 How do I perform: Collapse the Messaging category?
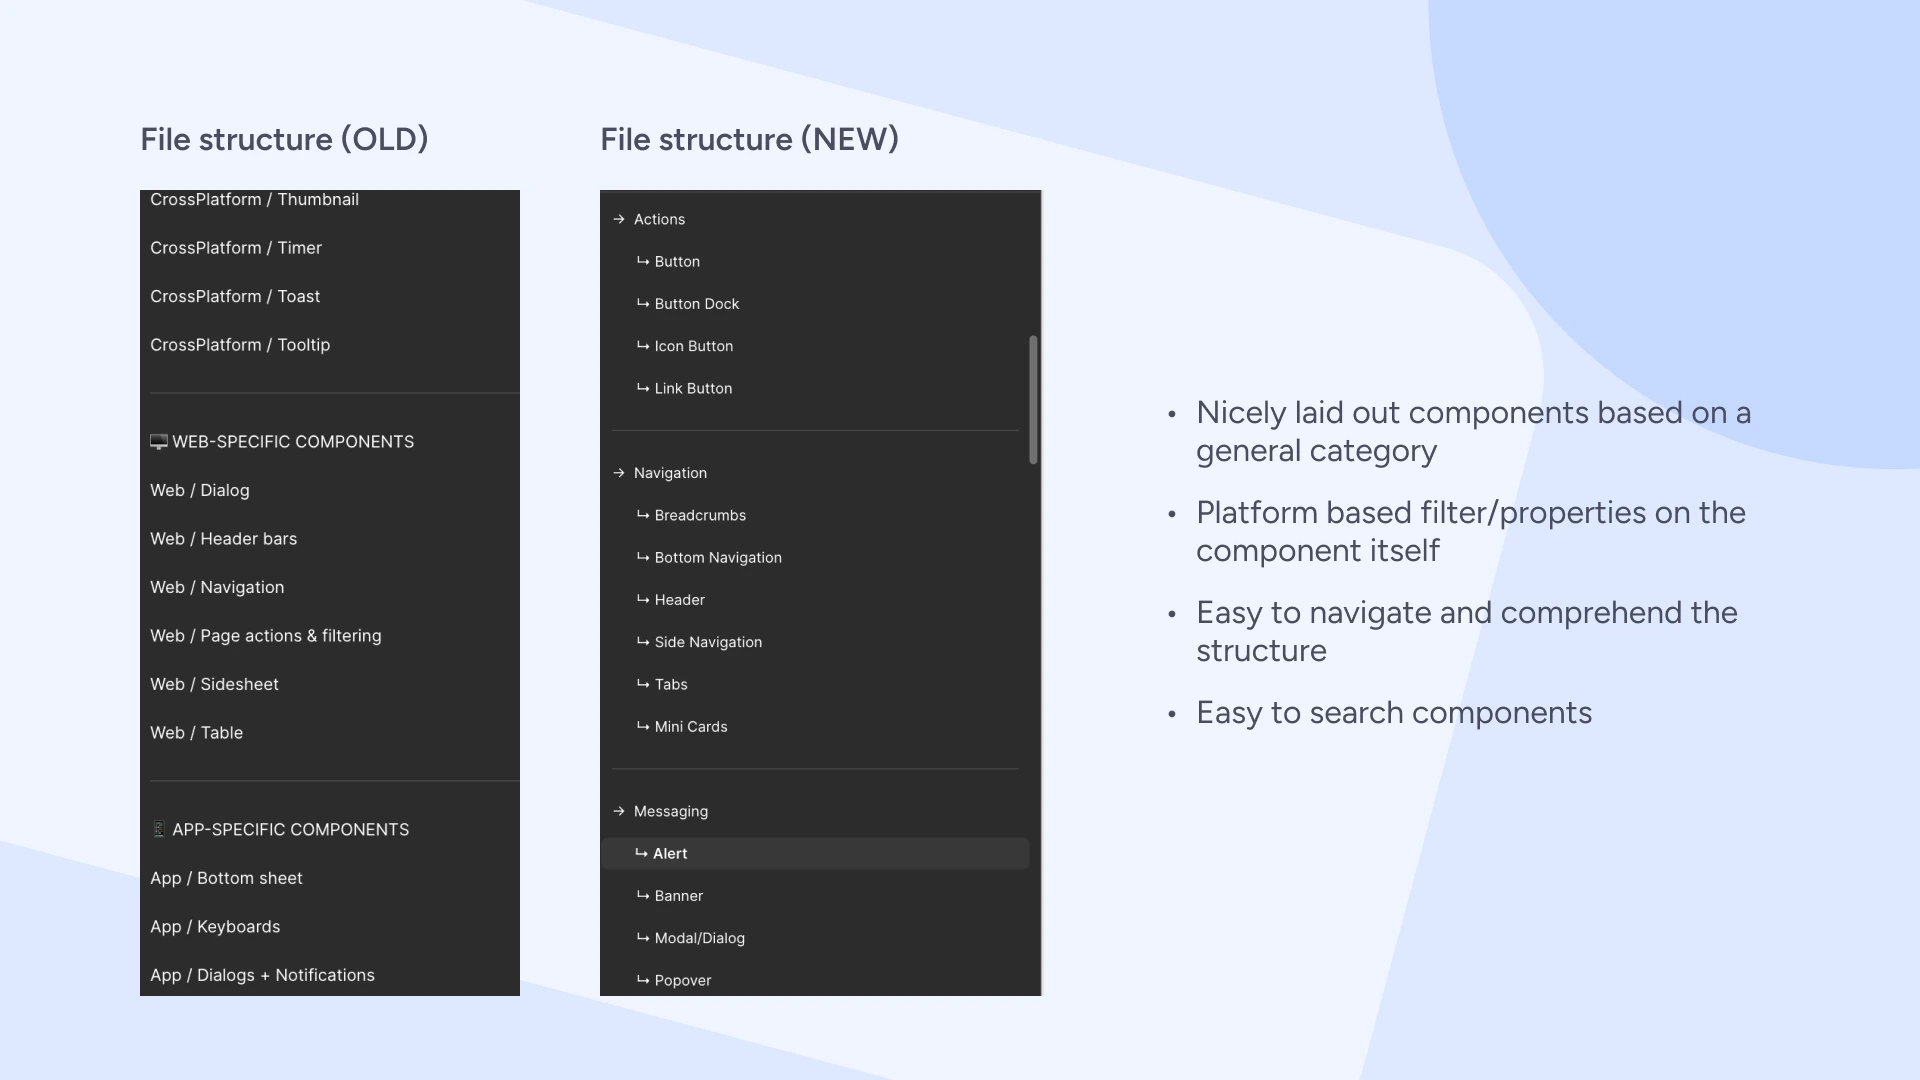click(x=670, y=811)
